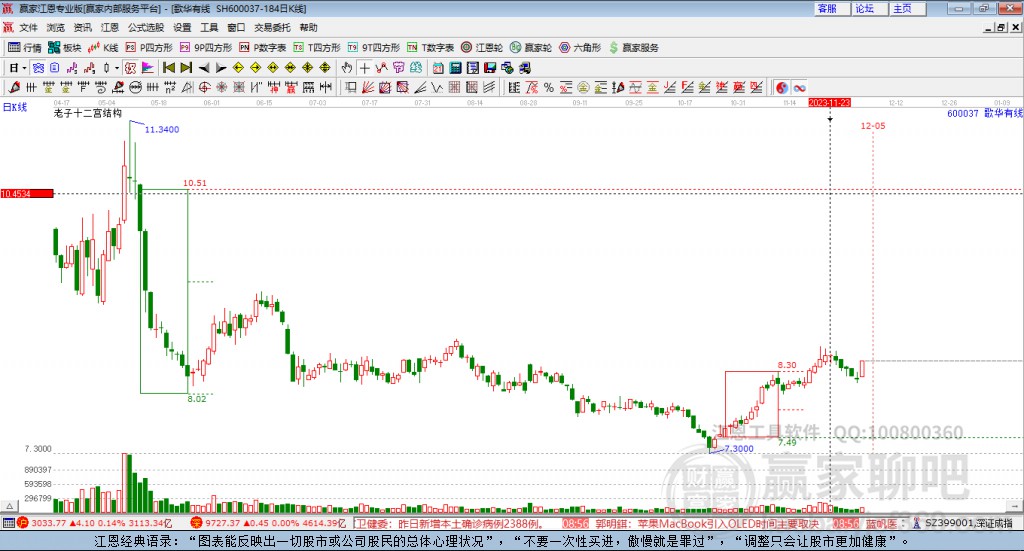1024x551 pixels.
Task: Open the P四方形 tool
Action: tap(149, 48)
